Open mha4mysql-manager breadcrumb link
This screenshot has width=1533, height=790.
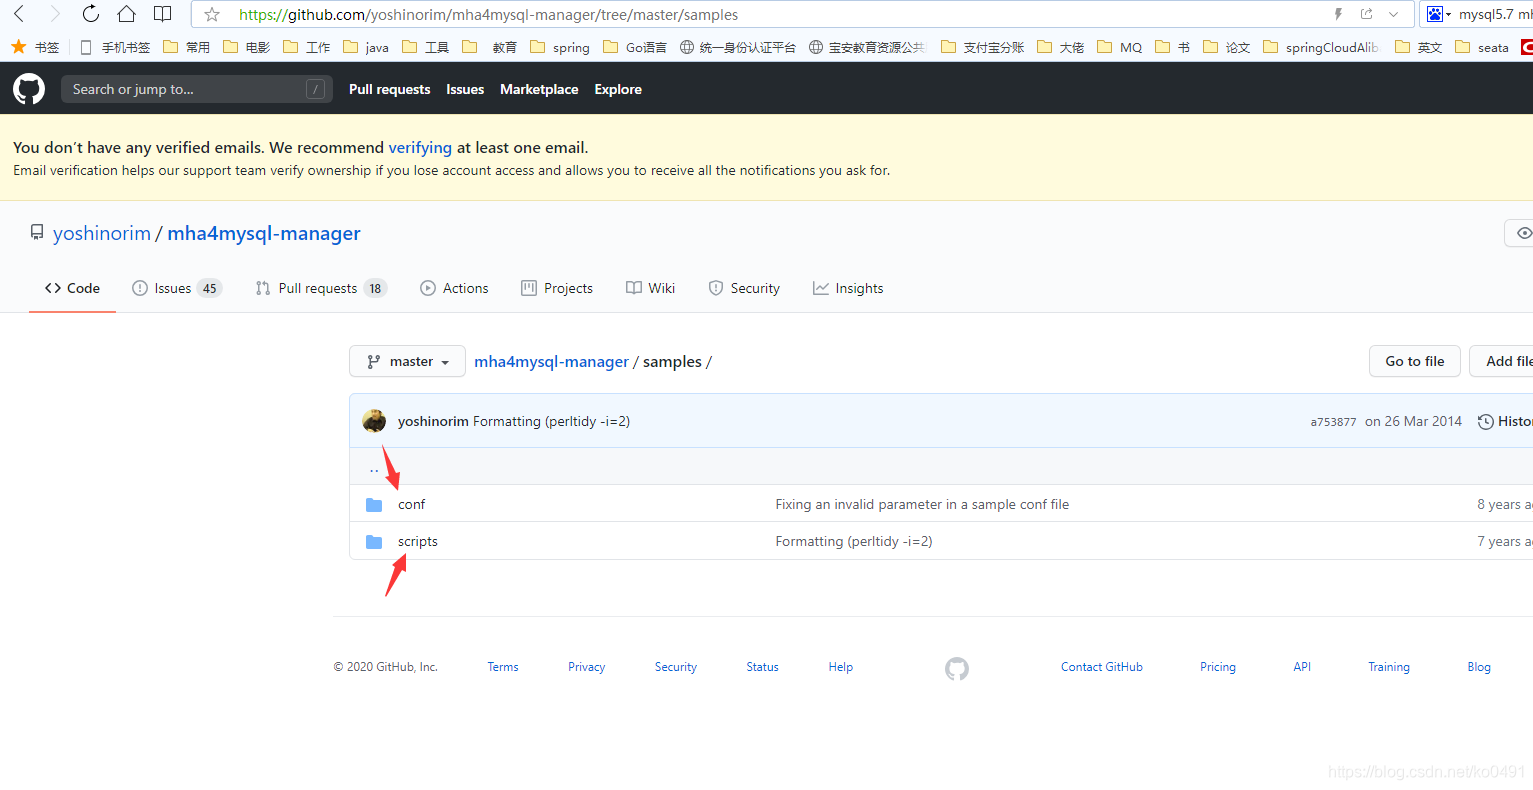551,361
